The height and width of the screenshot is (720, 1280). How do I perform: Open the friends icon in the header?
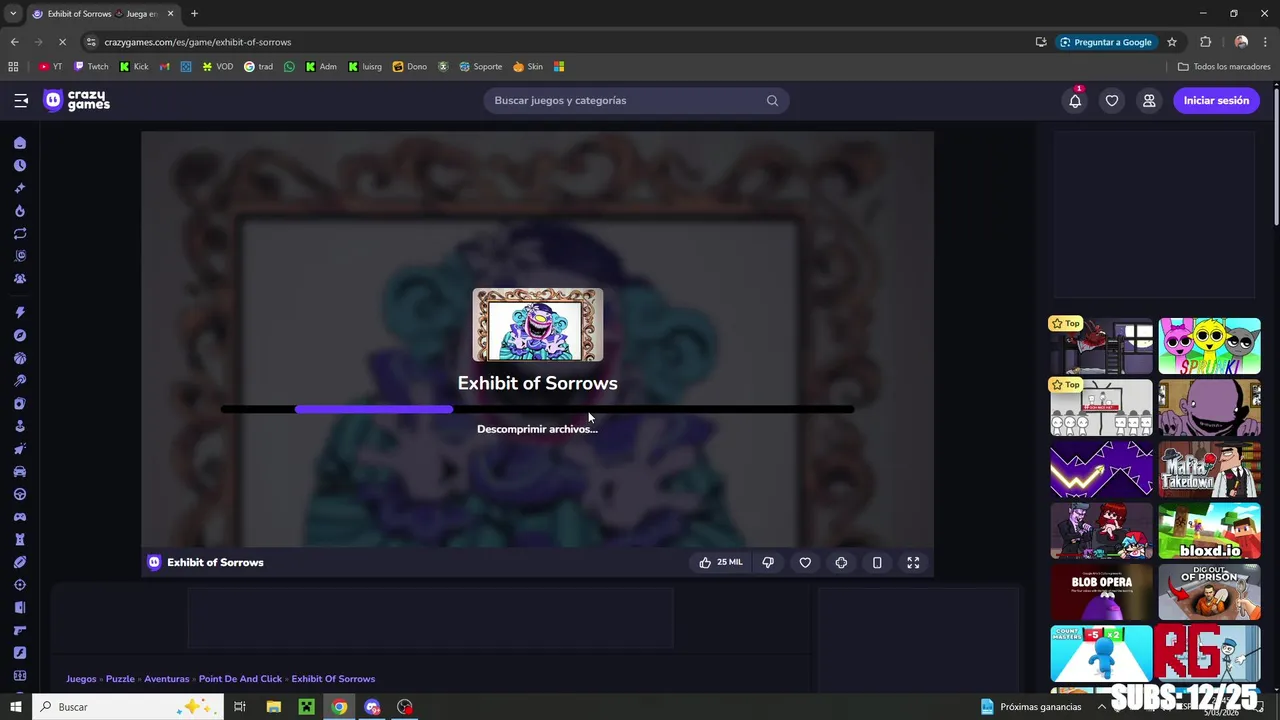tap(1149, 100)
